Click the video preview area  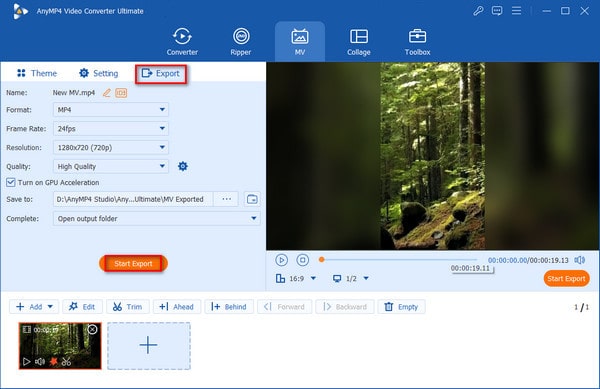[x=433, y=156]
